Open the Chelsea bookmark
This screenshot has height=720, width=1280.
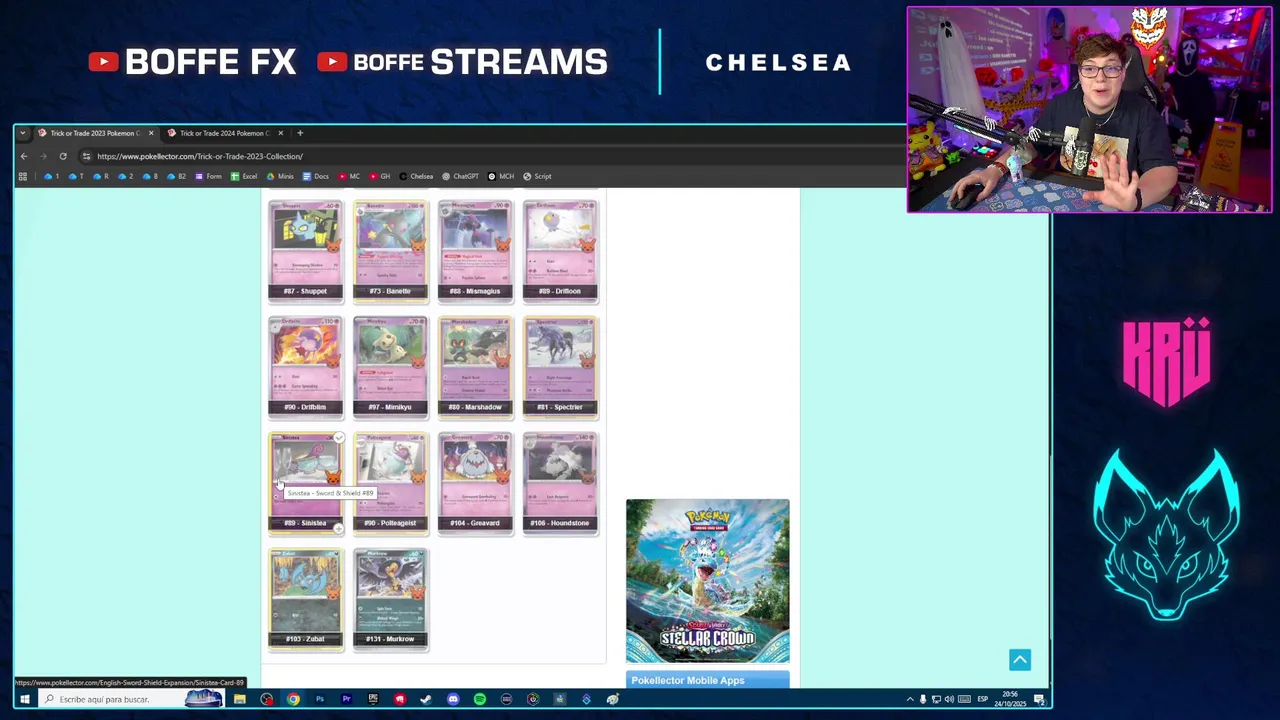click(x=416, y=176)
